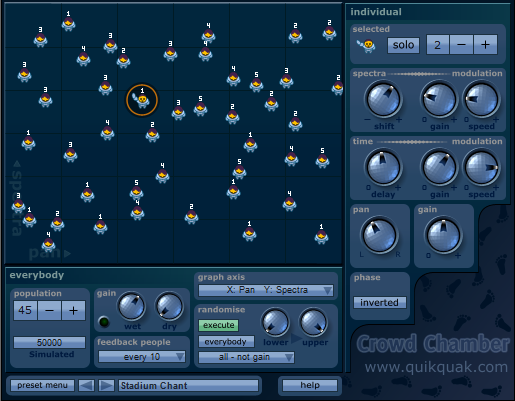The width and height of the screenshot is (515, 401).
Task: Click the green gain indicator LED
Action: point(104,322)
